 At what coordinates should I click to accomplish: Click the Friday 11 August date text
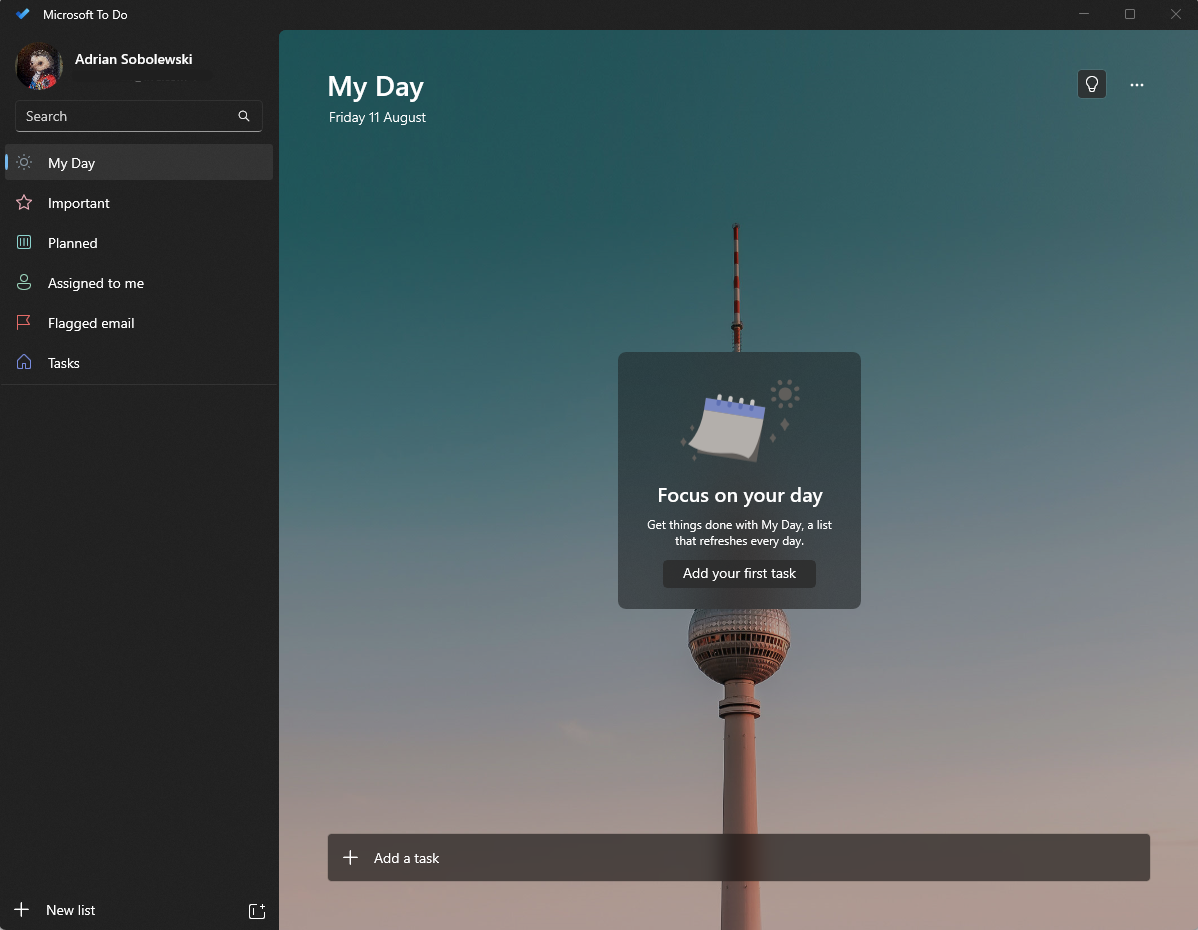click(x=377, y=117)
